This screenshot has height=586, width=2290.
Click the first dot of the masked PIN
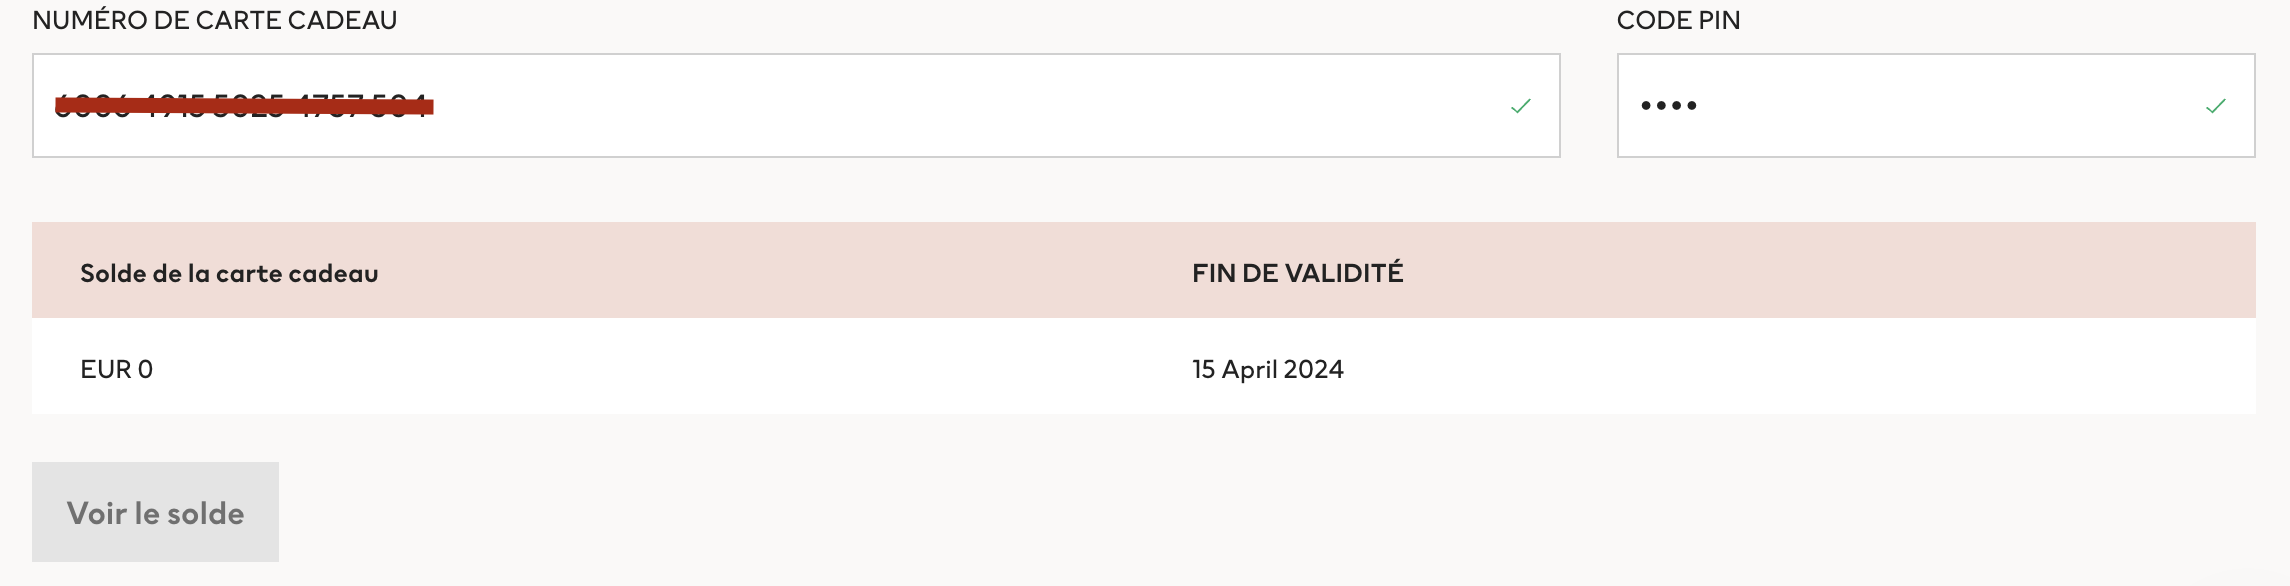tap(1646, 106)
